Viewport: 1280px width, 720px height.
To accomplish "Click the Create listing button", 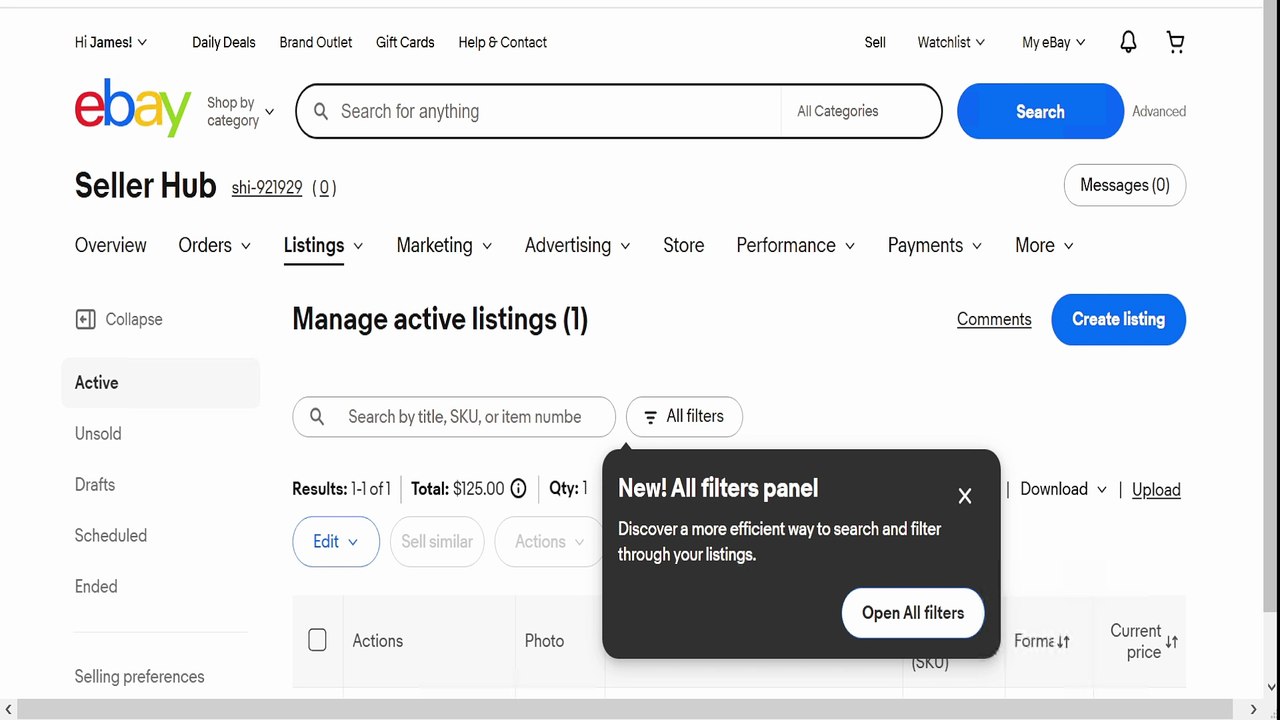I will (x=1118, y=319).
